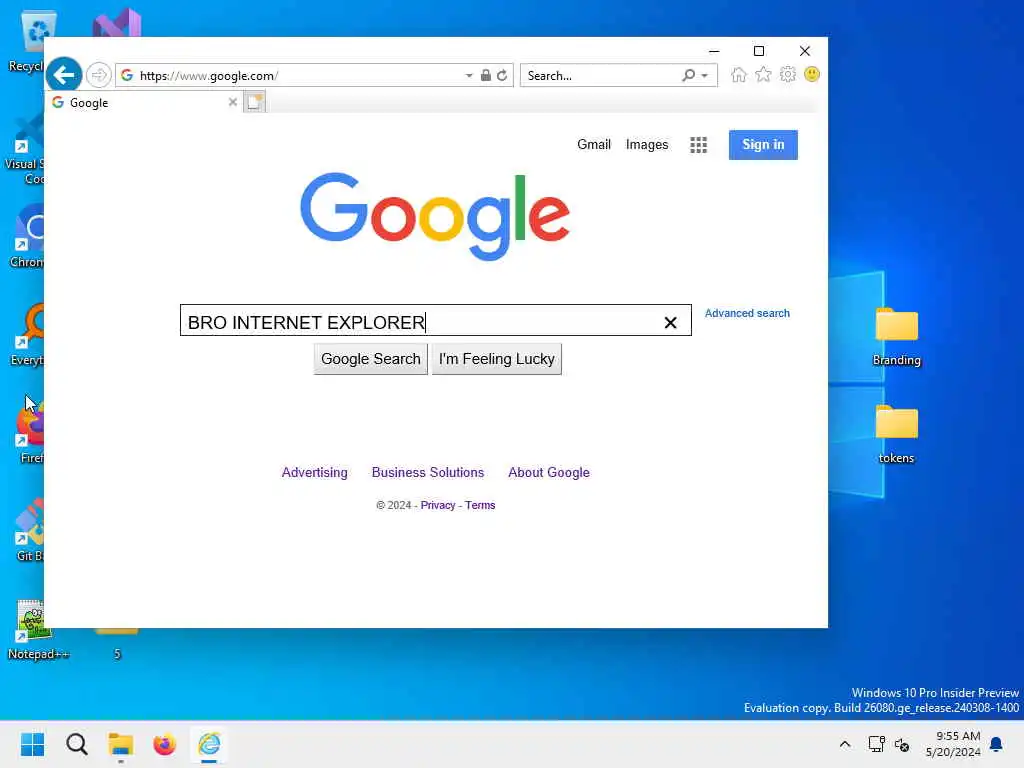Select the Visual Studio desktop icon
The width and height of the screenshot is (1024, 768).
coord(116,24)
